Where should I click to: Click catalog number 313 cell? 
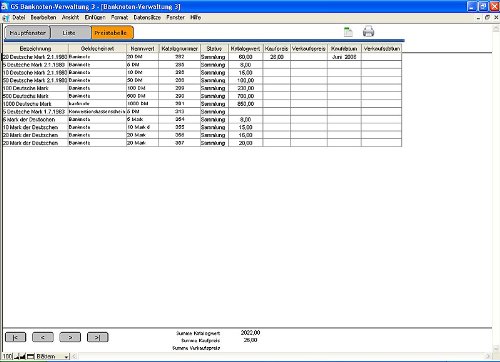click(179, 112)
